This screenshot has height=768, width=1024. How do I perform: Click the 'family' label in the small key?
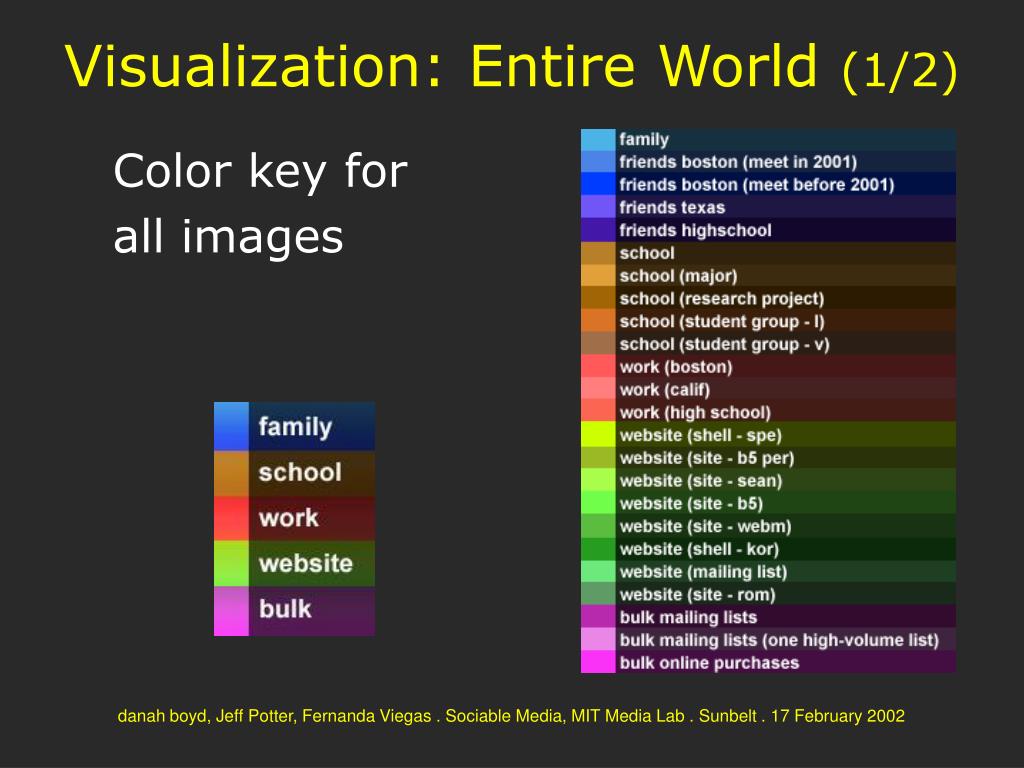[295, 427]
